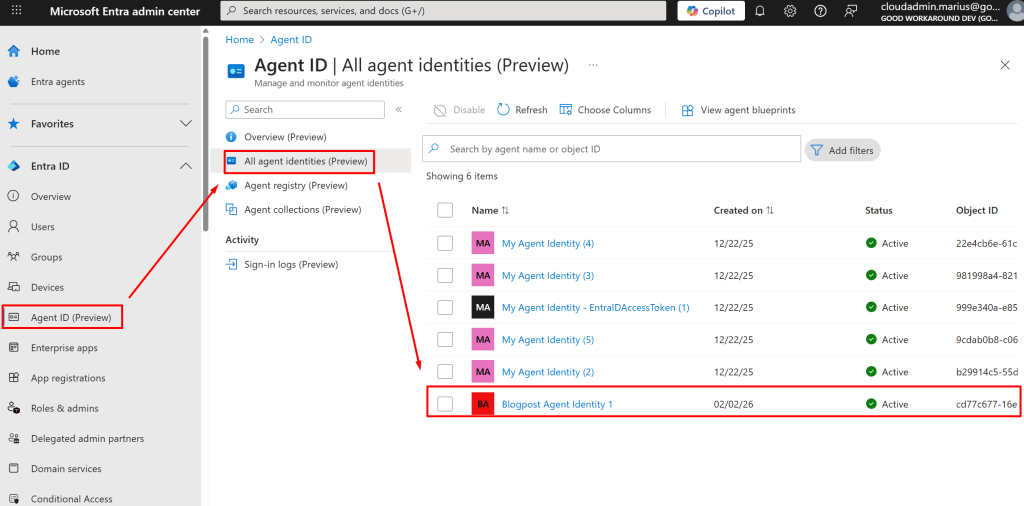Expand the Favorites section chevron

click(x=185, y=124)
